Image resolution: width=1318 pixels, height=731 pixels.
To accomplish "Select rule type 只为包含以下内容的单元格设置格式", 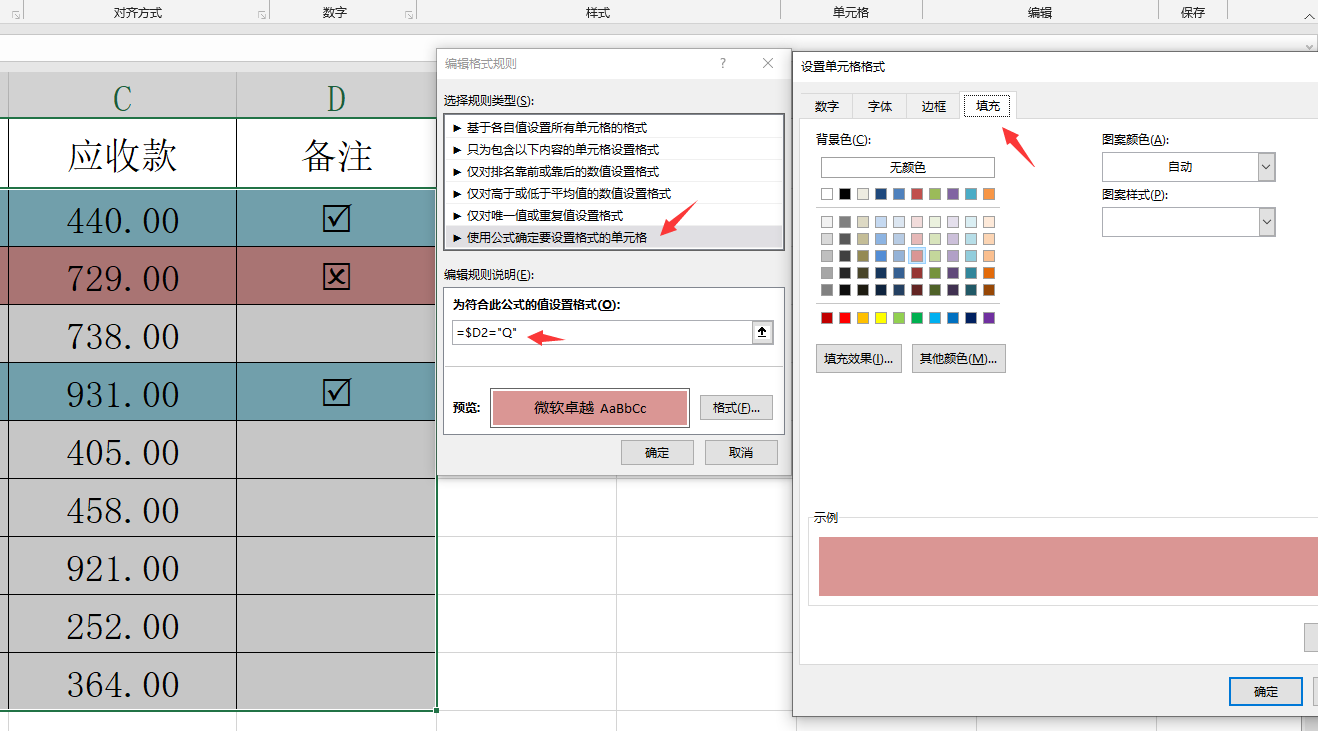I will click(613, 150).
